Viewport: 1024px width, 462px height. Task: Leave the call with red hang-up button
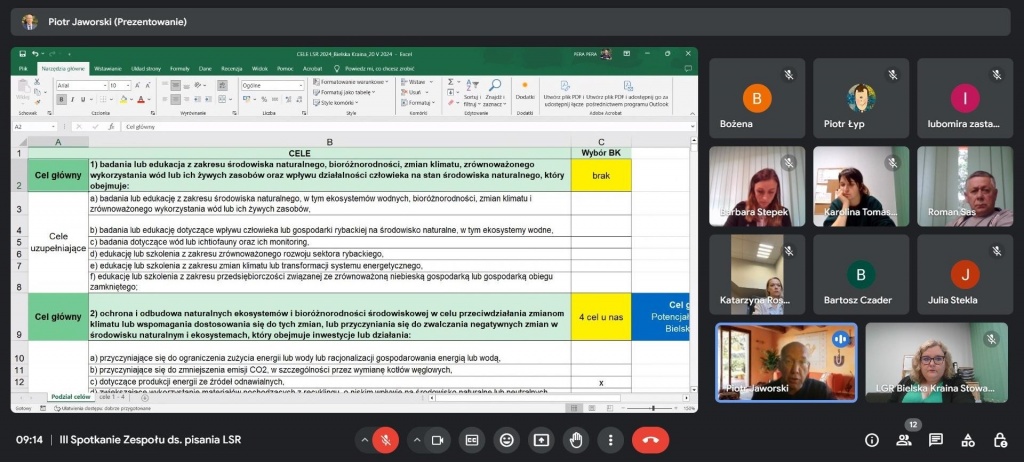[x=650, y=440]
